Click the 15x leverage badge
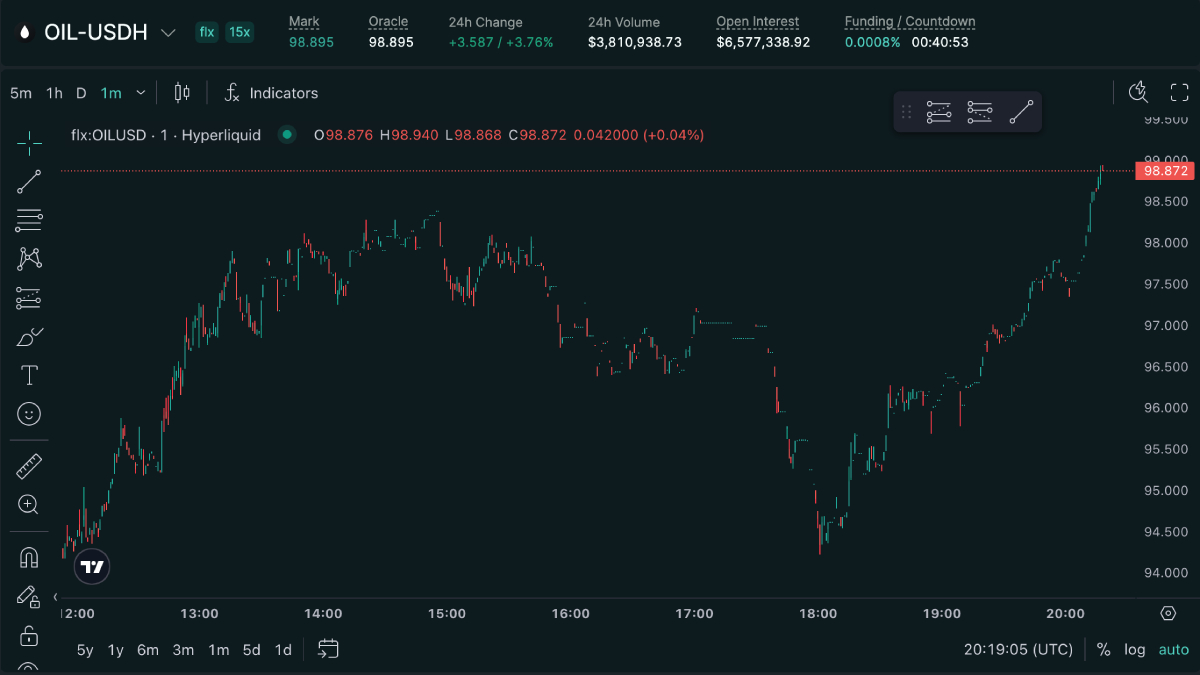Image resolution: width=1200 pixels, height=675 pixels. click(x=239, y=32)
